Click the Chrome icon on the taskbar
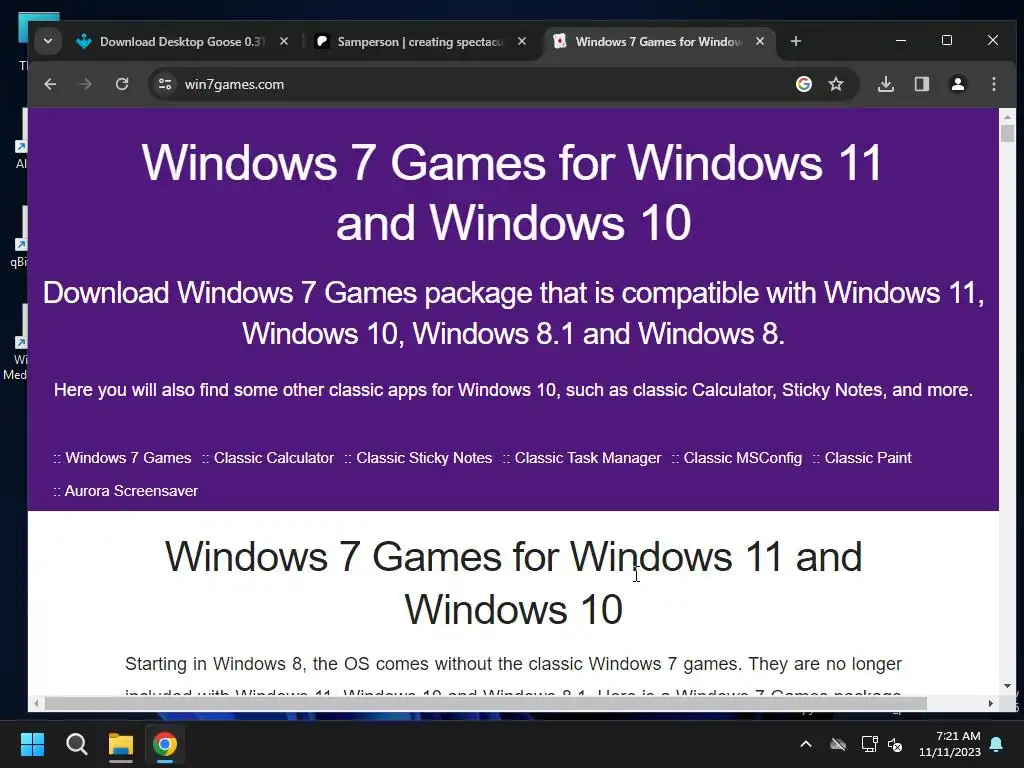The image size is (1024, 768). (165, 744)
